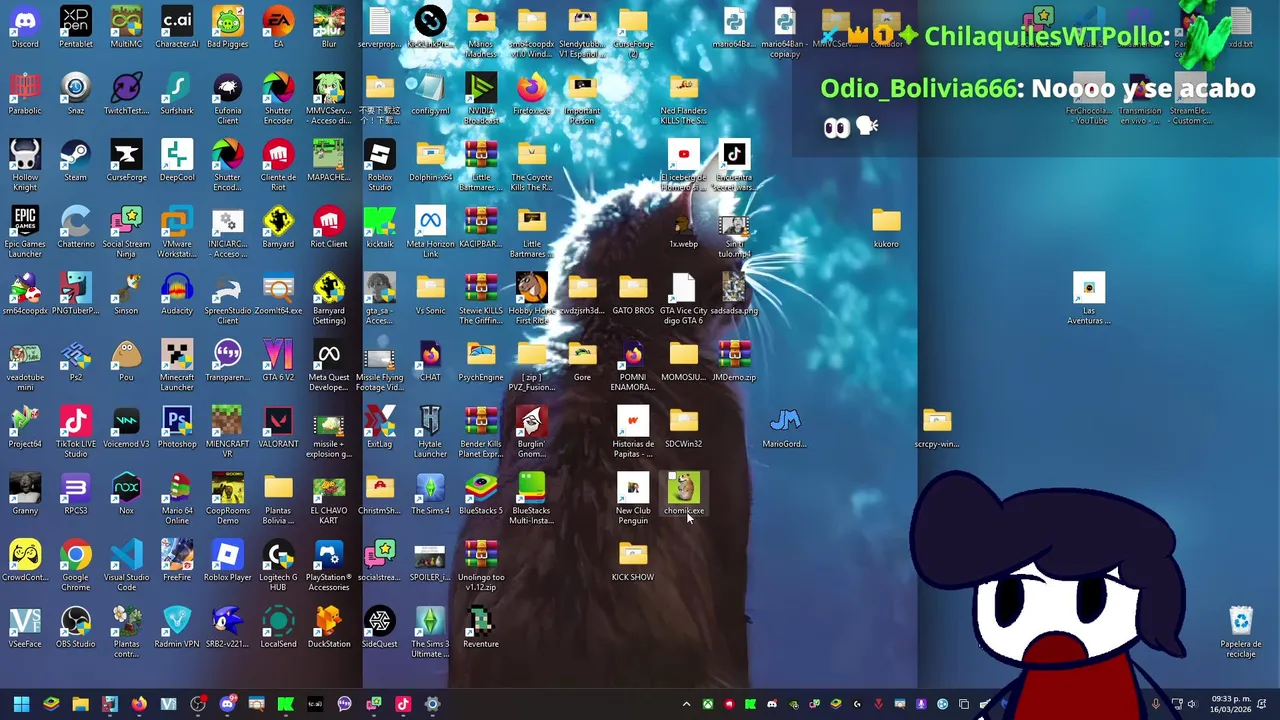Select the Granny desktop icon
This screenshot has width=1280, height=720.
(25, 494)
